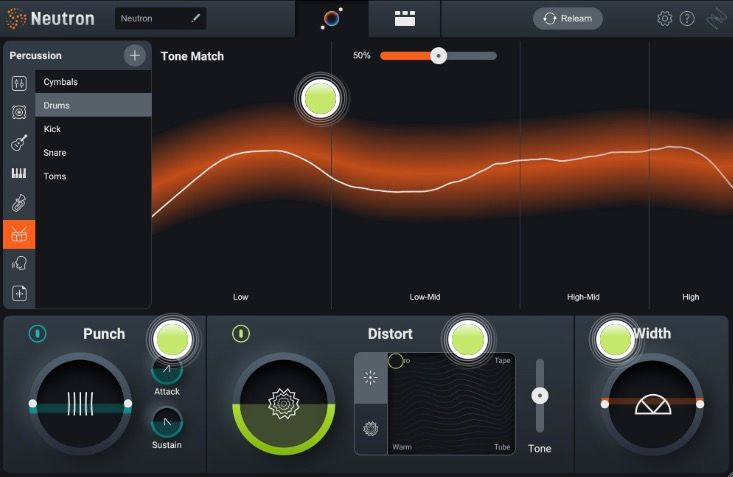Switch to the Detailed modules view tab
The width and height of the screenshot is (733, 477).
click(404, 19)
